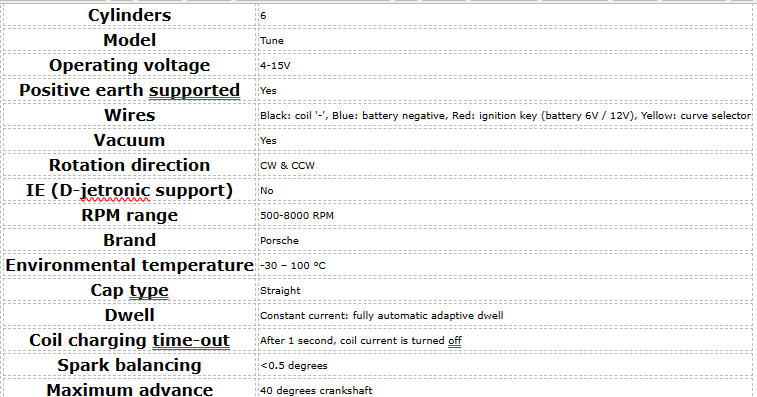Click the underlined word off
757x397 pixels.
pyautogui.click(x=455, y=340)
